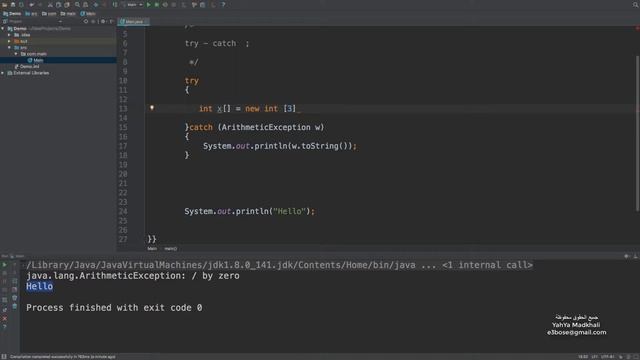Viewport: 640px width, 360px height.
Task: Click the tool windows toggle icon in status bar
Action: (x=4, y=356)
